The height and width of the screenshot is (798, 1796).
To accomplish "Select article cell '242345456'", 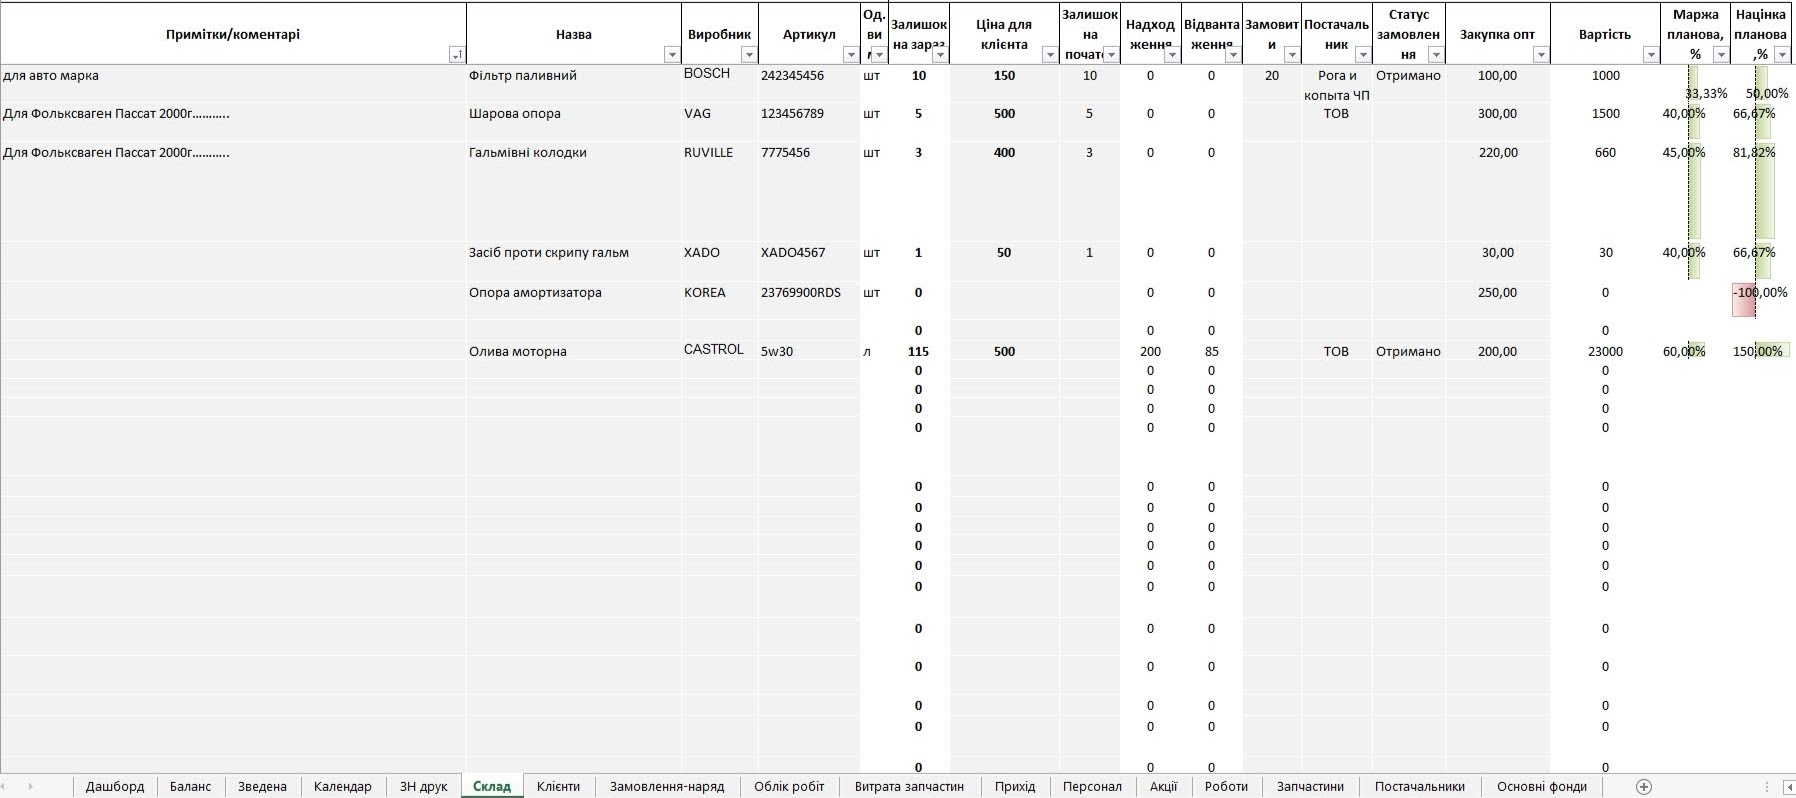I will (809, 83).
